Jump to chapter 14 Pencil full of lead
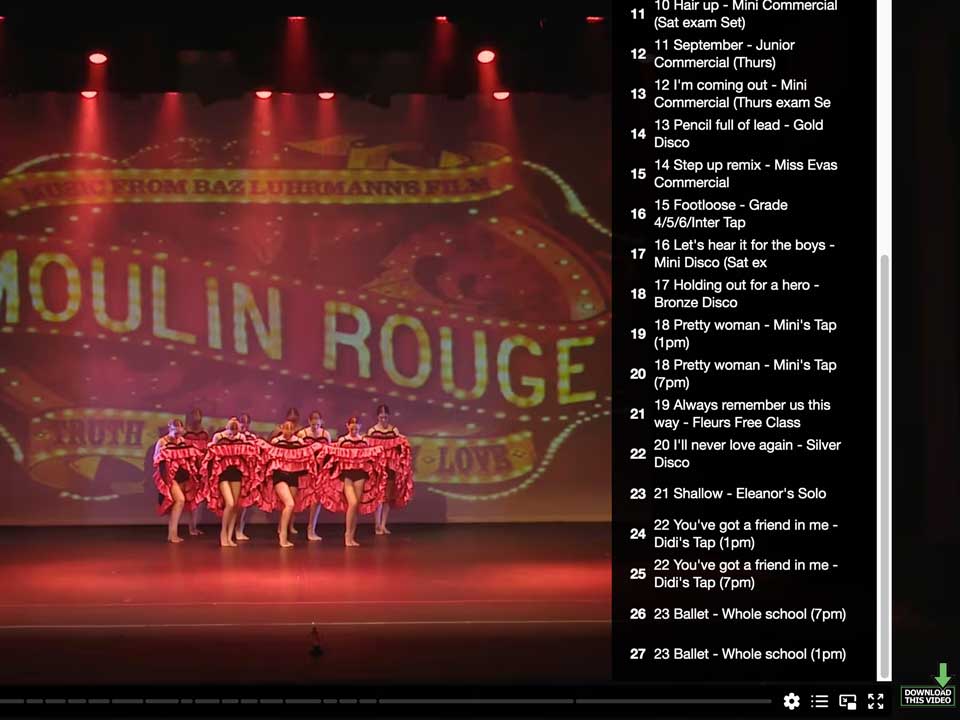Viewport: 960px width, 720px height. 744,133
